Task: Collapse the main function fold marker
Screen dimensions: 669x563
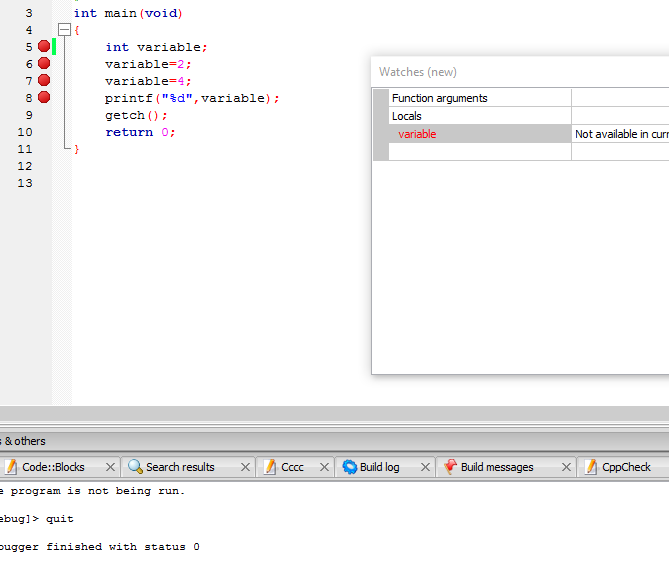Action: [64, 30]
